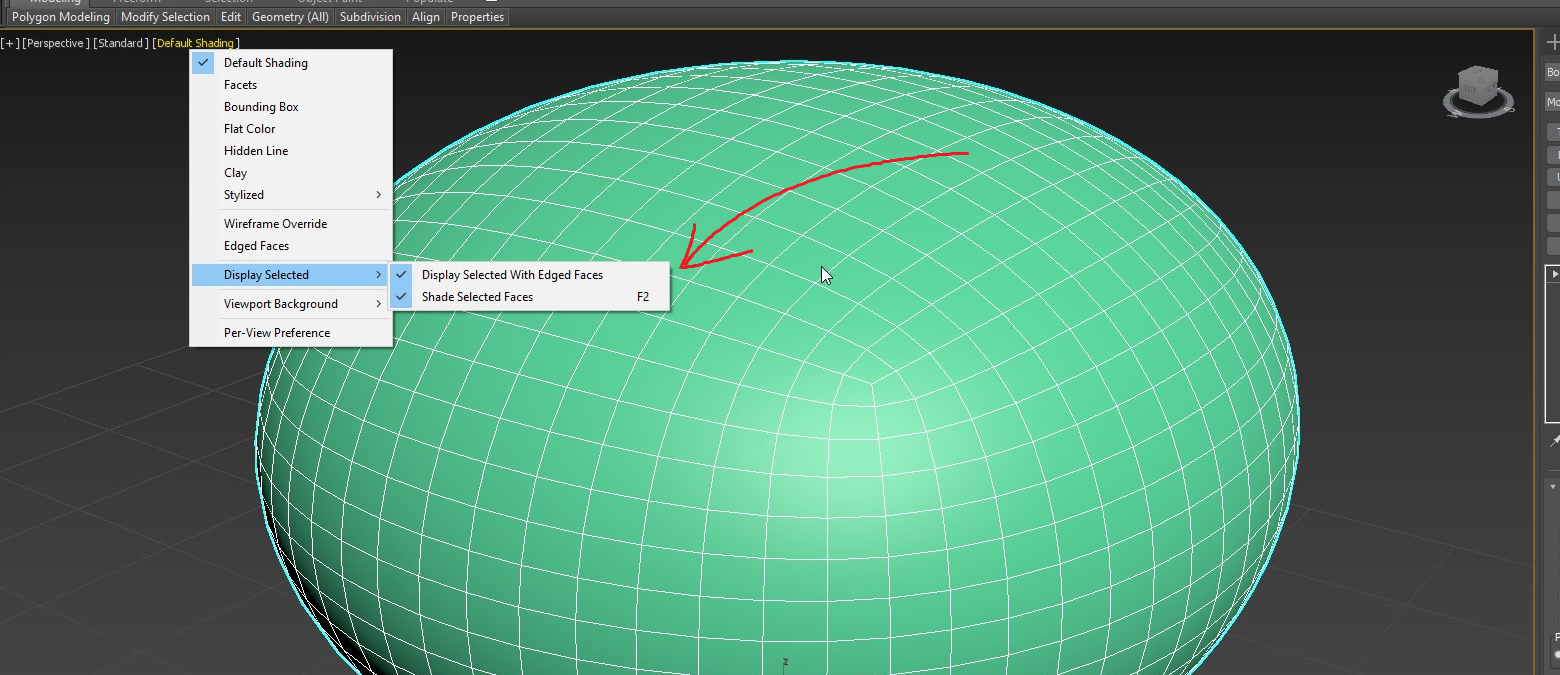Open the viewport menu via the [+] label

(8, 42)
